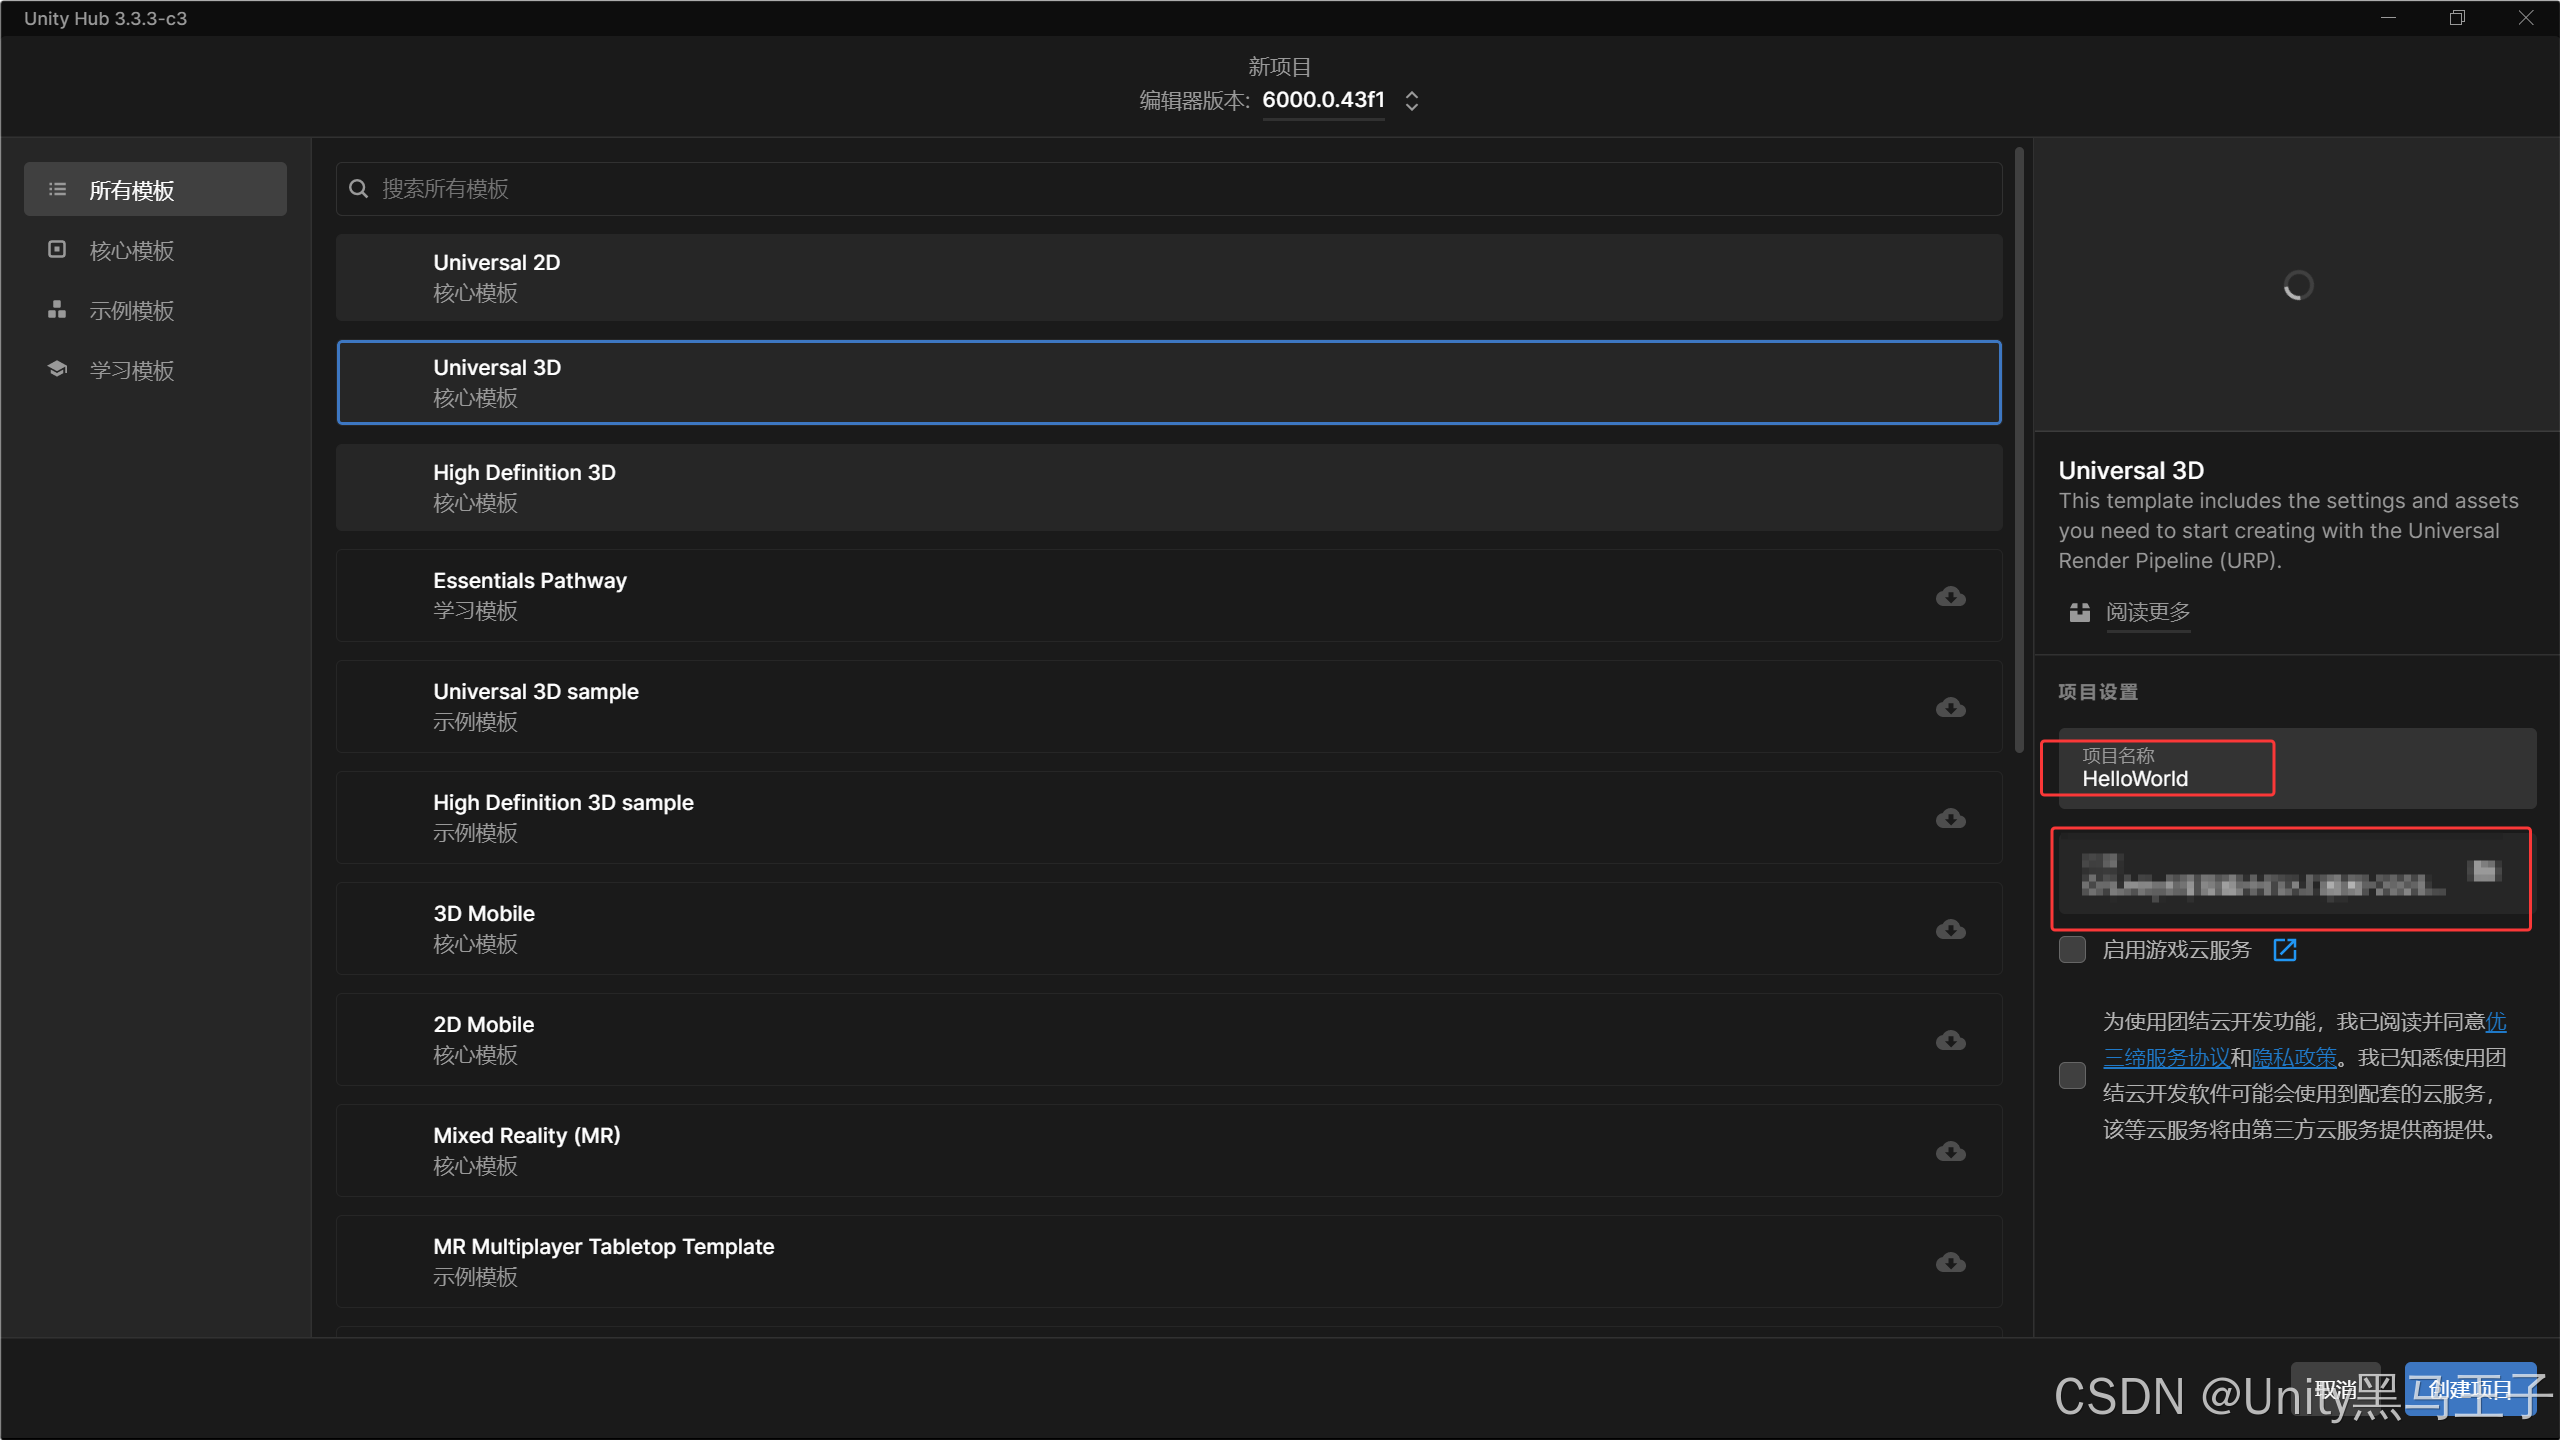Screen dimensions: 2560x1440
Task: Click download icon for High Definition 3D sample
Action: point(1950,819)
